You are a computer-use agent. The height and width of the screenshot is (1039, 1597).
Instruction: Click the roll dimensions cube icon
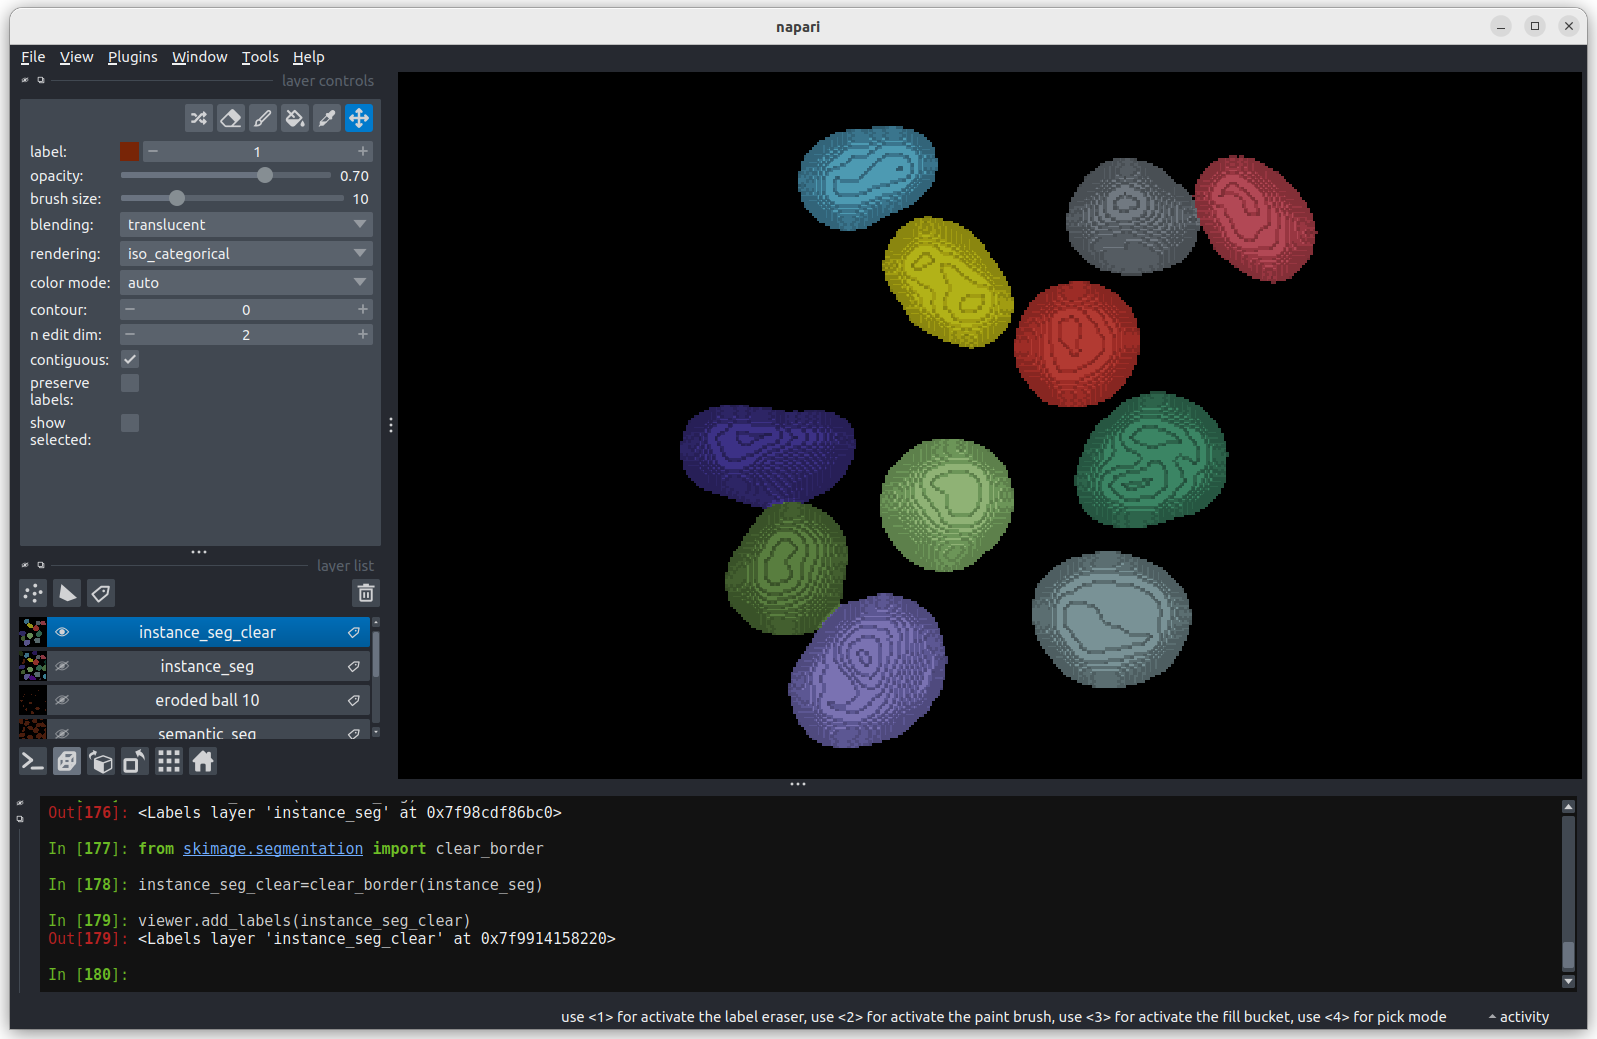point(101,762)
